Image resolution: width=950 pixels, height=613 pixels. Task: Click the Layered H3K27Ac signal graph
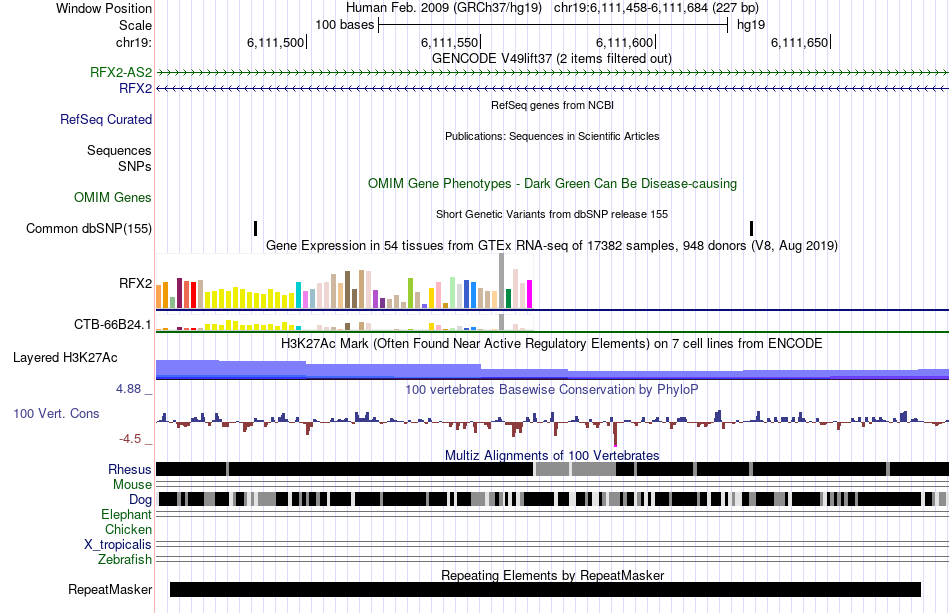552,369
